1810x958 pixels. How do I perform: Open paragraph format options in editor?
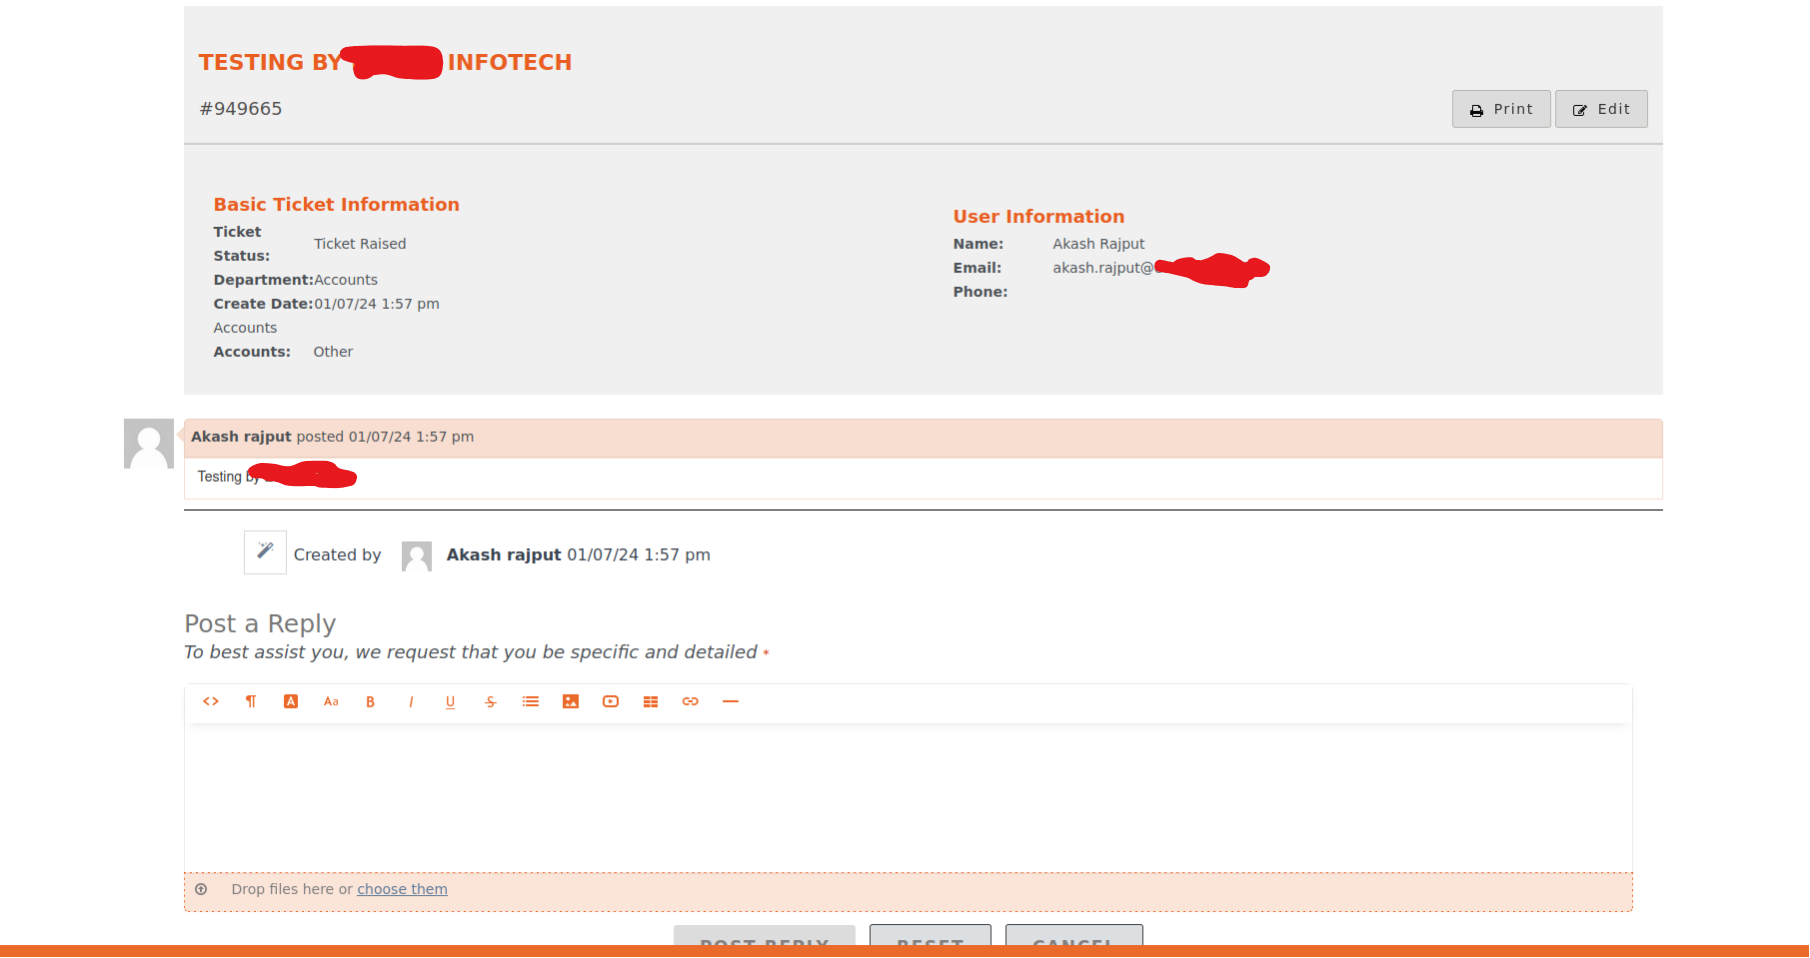tap(251, 702)
